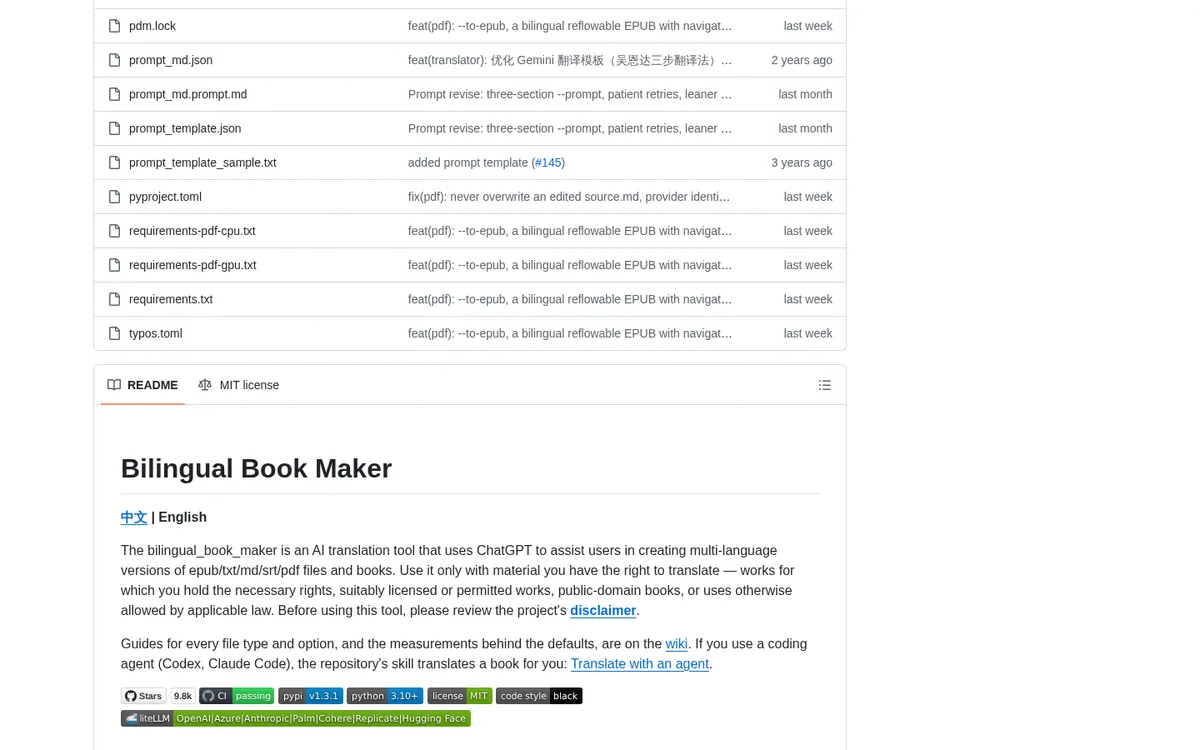The image size is (1200, 750).
Task: Open the prompt_md.prompt.md file
Action: [188, 94]
